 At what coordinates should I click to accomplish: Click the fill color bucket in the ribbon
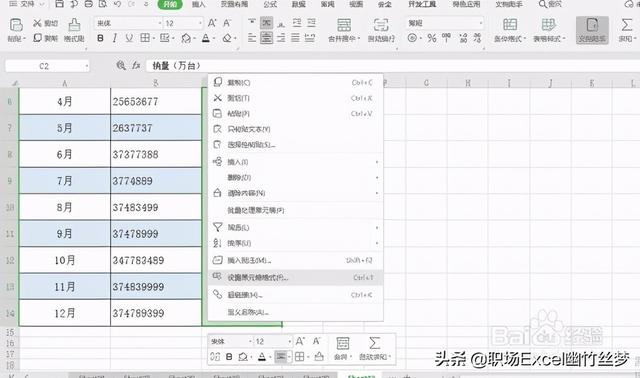click(x=186, y=38)
